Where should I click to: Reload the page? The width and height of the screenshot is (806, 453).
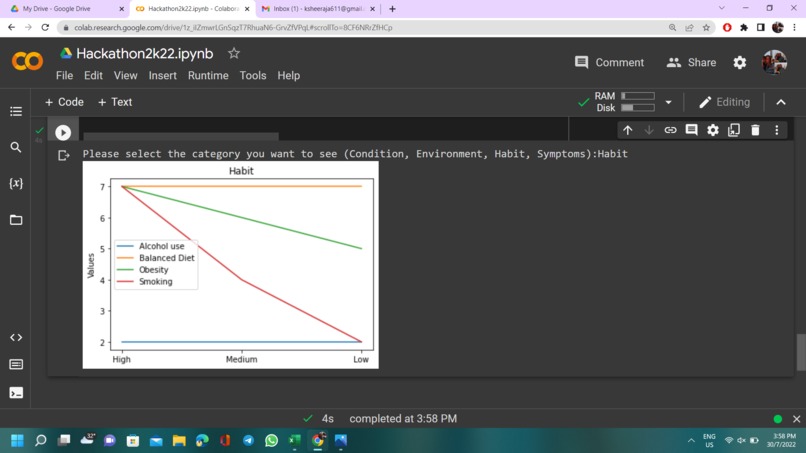(x=45, y=28)
